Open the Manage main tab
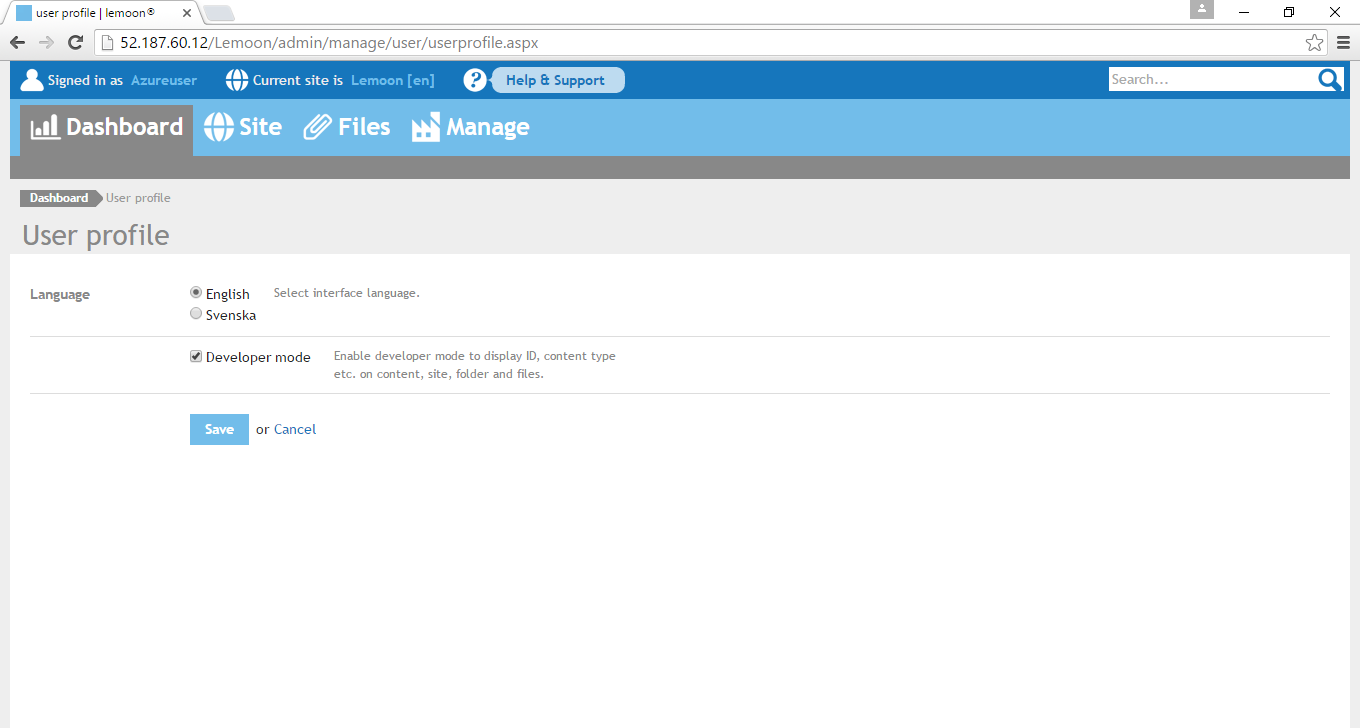Screen dimensions: 1360x728 coord(471,127)
